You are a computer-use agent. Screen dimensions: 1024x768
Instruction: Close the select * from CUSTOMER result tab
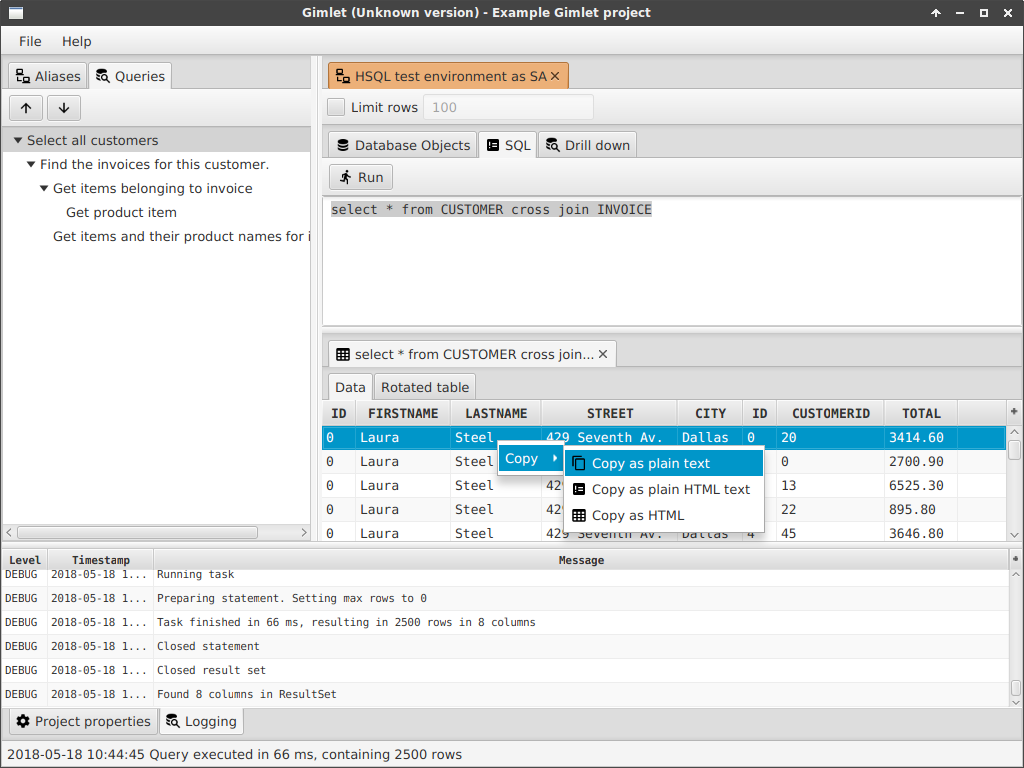[603, 354]
